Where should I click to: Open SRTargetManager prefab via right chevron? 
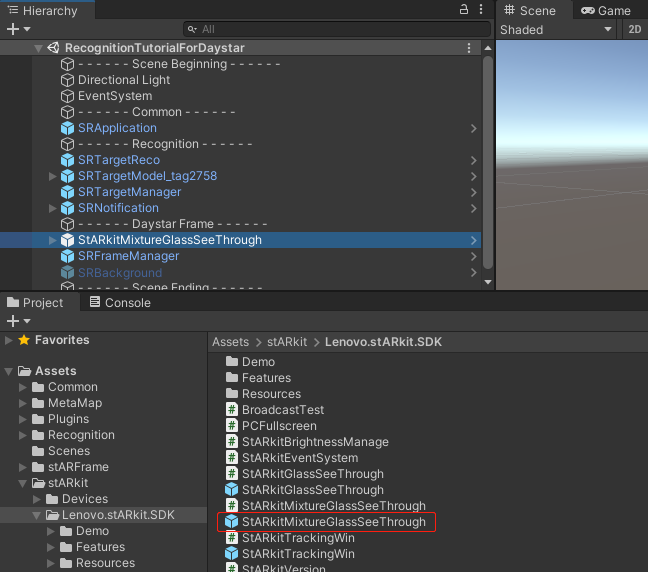[474, 193]
